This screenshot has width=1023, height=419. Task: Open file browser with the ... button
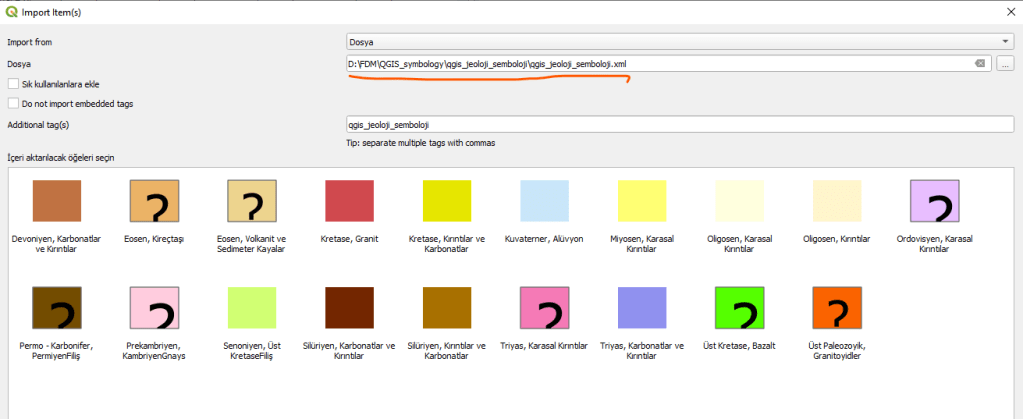pyautogui.click(x=1005, y=63)
